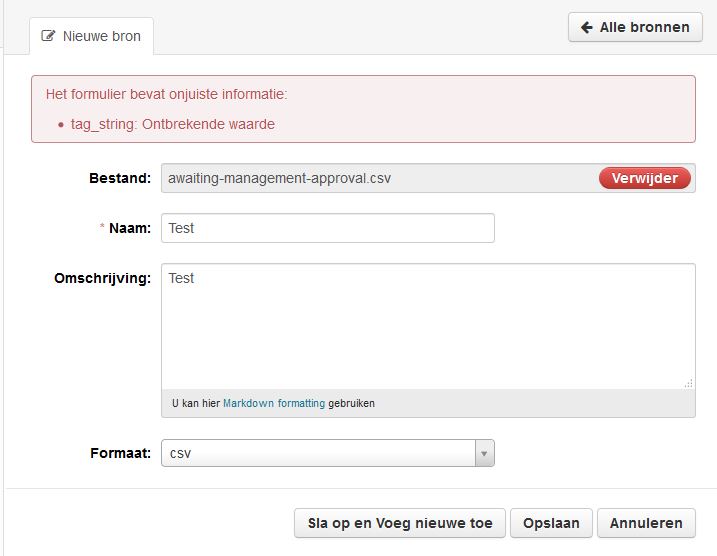Focus the Naam input field
Image resolution: width=717 pixels, height=556 pixels.
click(x=328, y=228)
